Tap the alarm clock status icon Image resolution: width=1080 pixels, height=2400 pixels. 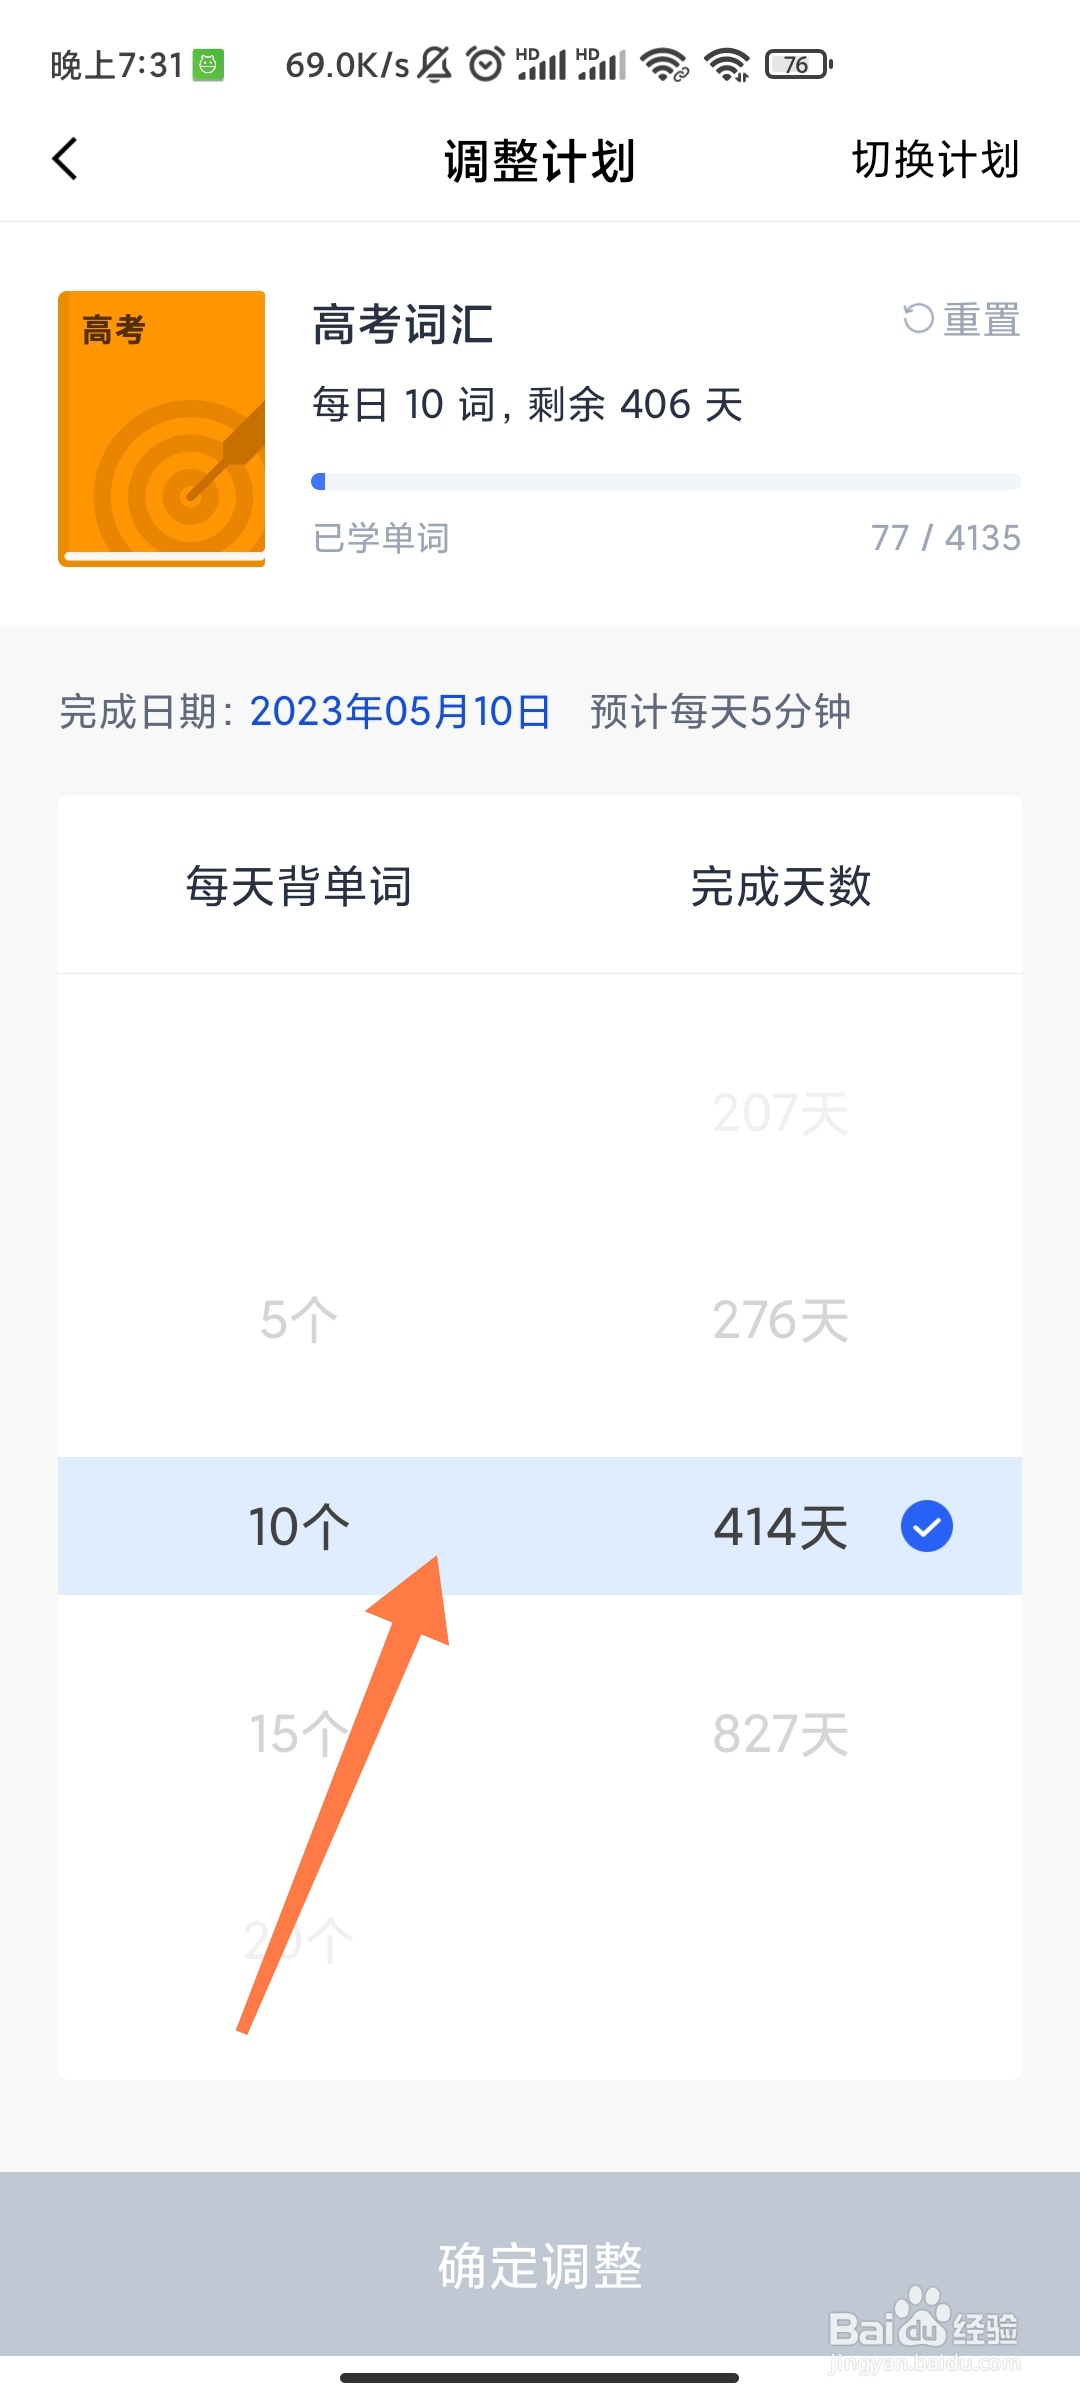(486, 64)
